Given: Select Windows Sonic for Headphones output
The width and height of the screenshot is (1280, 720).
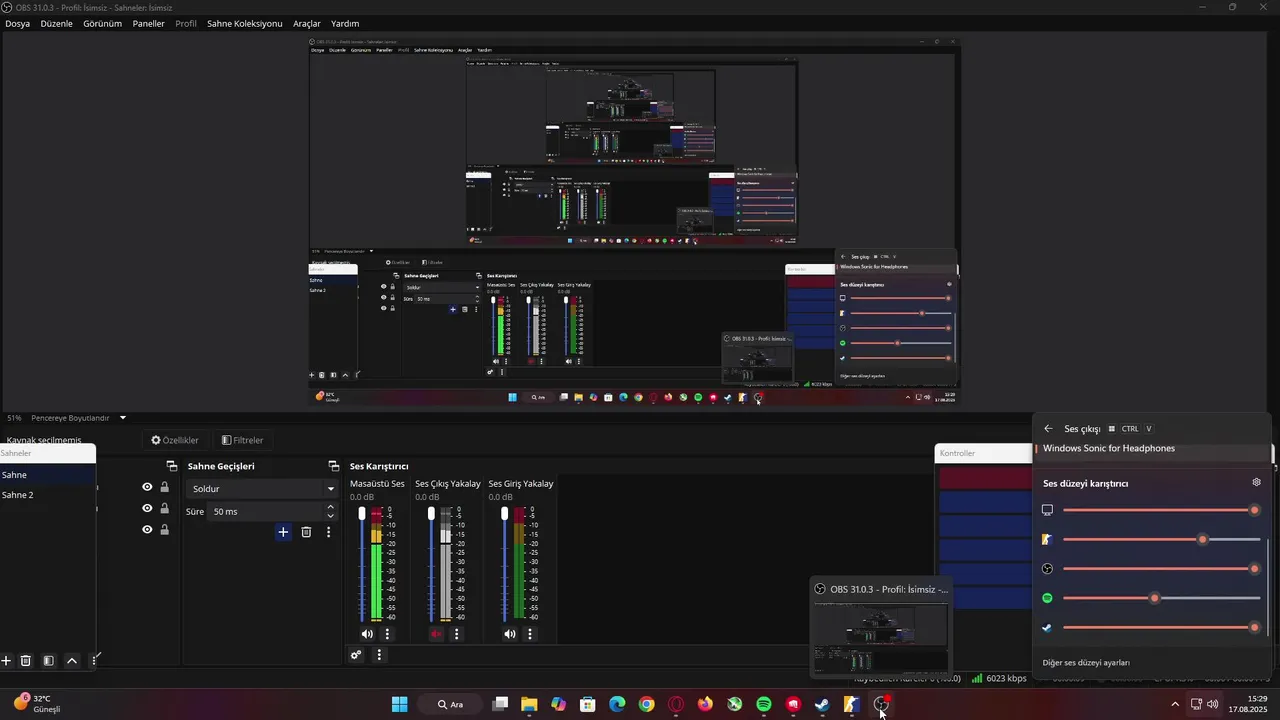Looking at the screenshot, I should tap(1152, 449).
